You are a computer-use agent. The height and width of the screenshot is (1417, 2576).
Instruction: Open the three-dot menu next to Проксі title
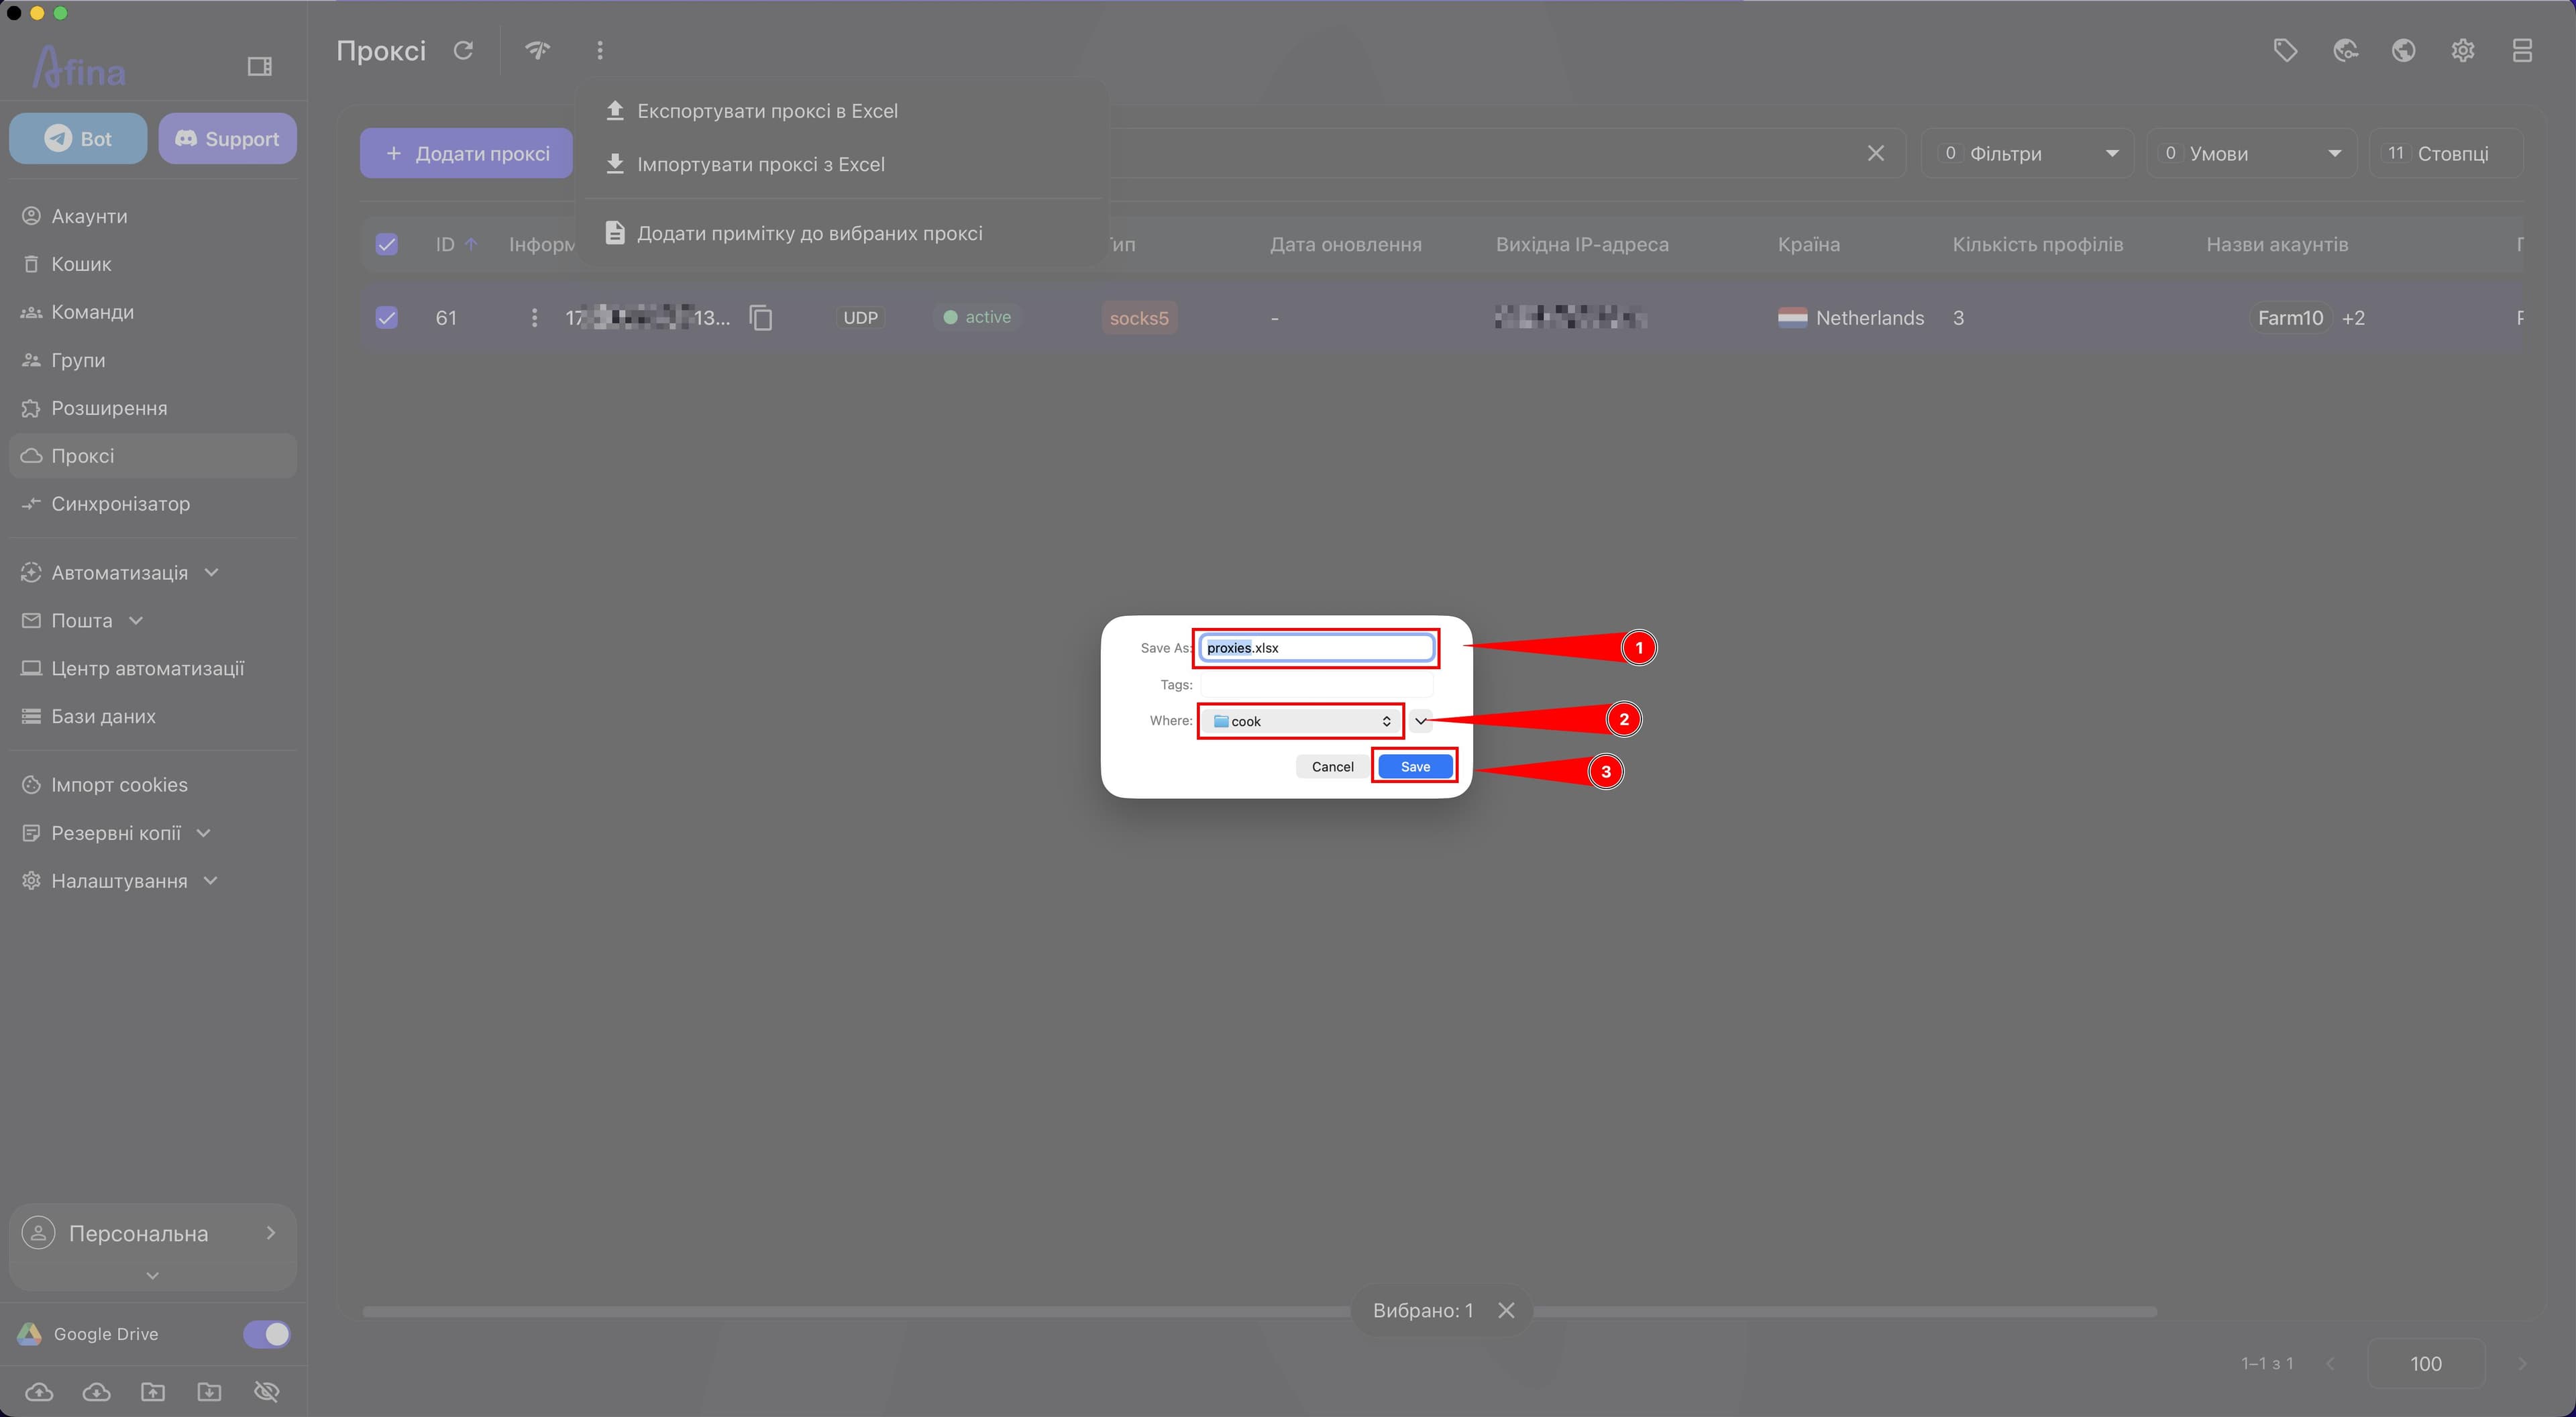coord(600,50)
